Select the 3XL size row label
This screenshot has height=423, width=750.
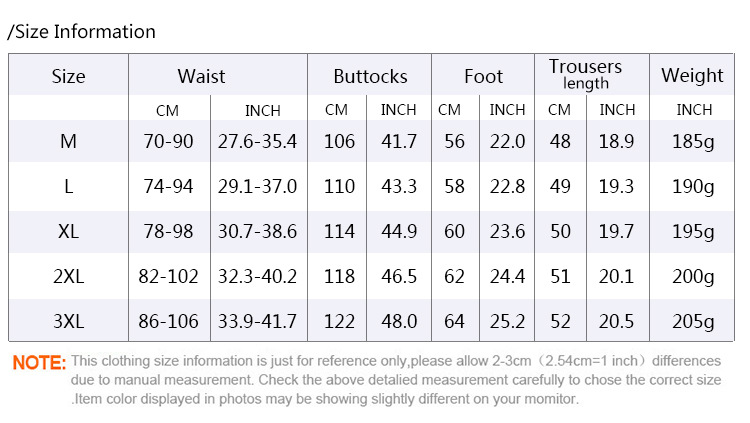click(68, 321)
